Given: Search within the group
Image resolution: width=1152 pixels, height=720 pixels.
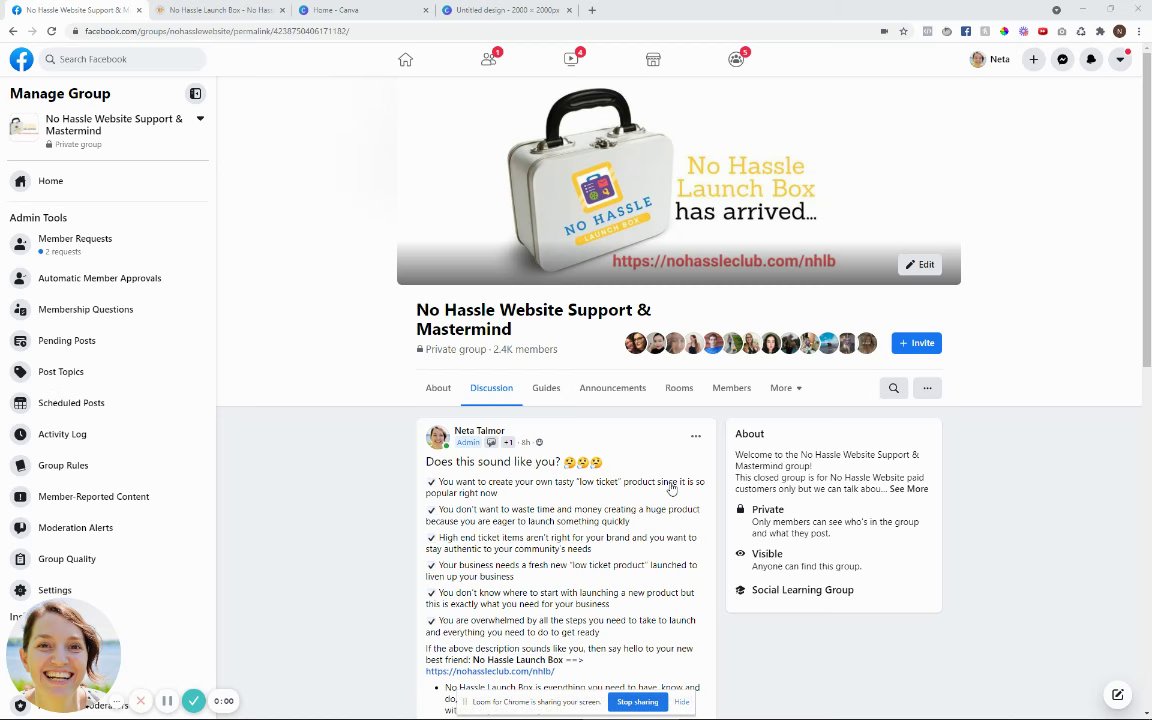Looking at the screenshot, I should [893, 388].
